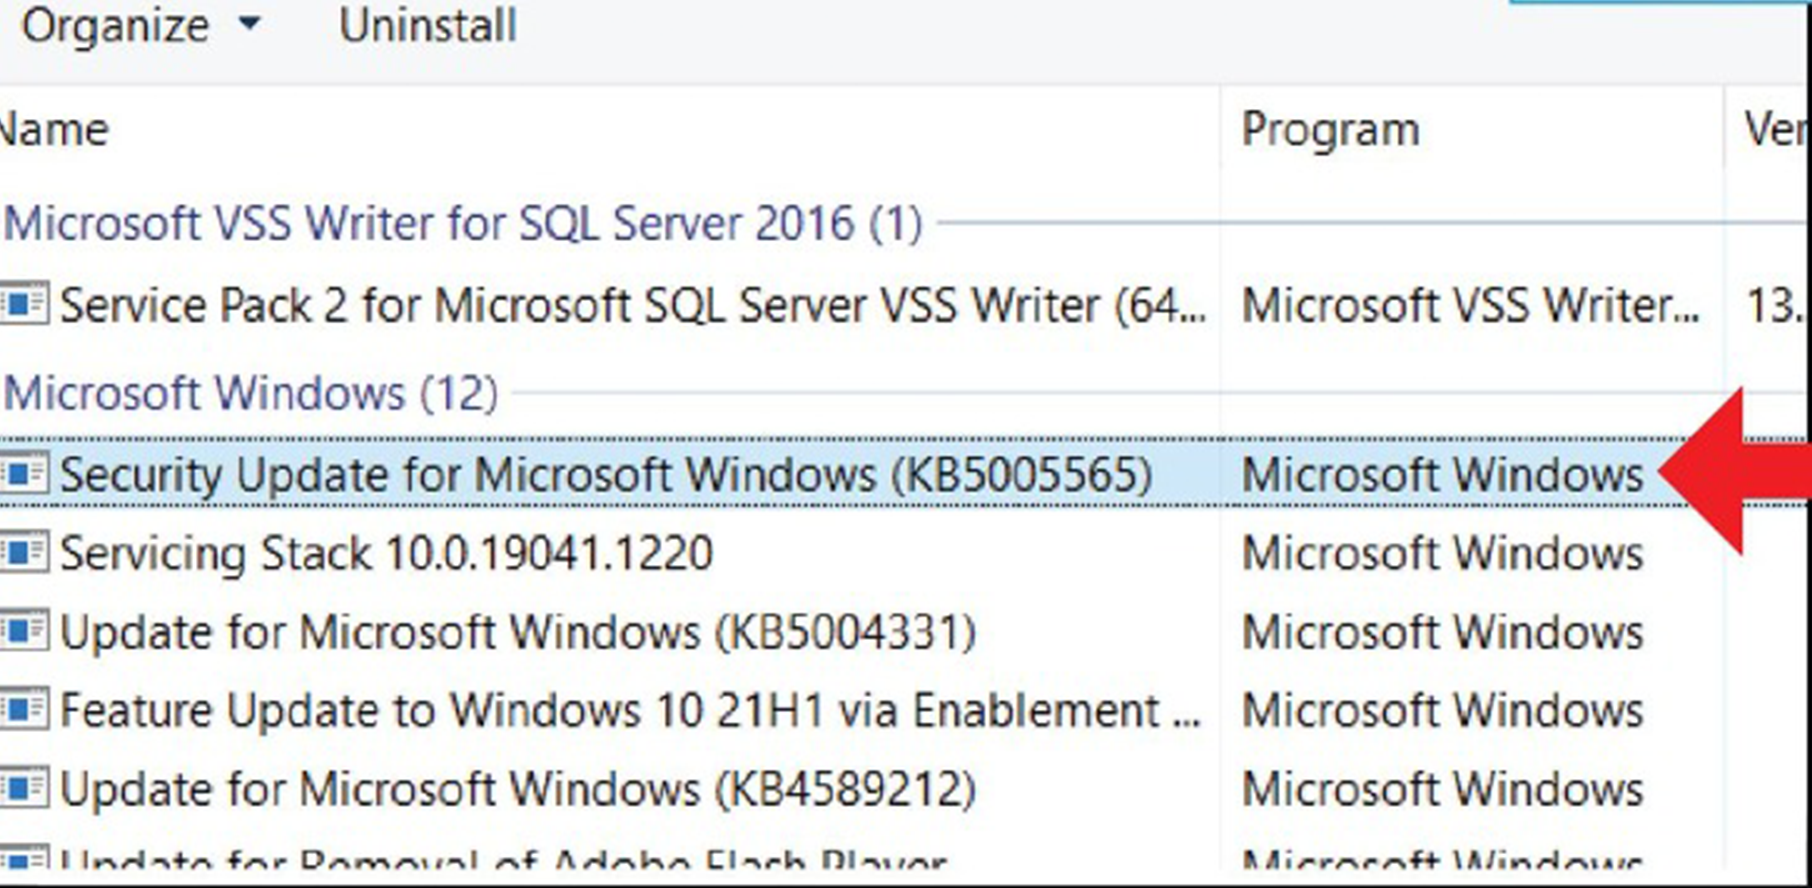1812x888 pixels.
Task: Click the Microsoft VSS Writer program cell
Action: point(1470,304)
